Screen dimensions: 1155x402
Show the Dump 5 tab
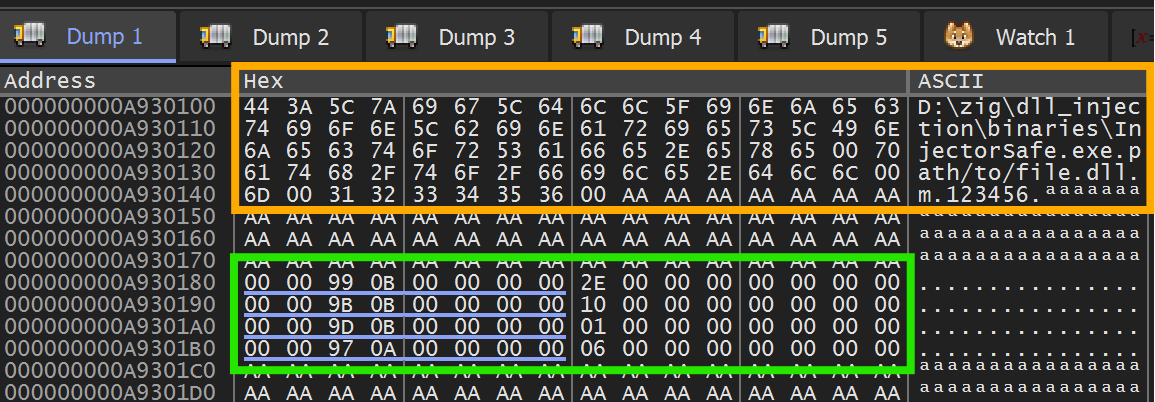pos(829,36)
